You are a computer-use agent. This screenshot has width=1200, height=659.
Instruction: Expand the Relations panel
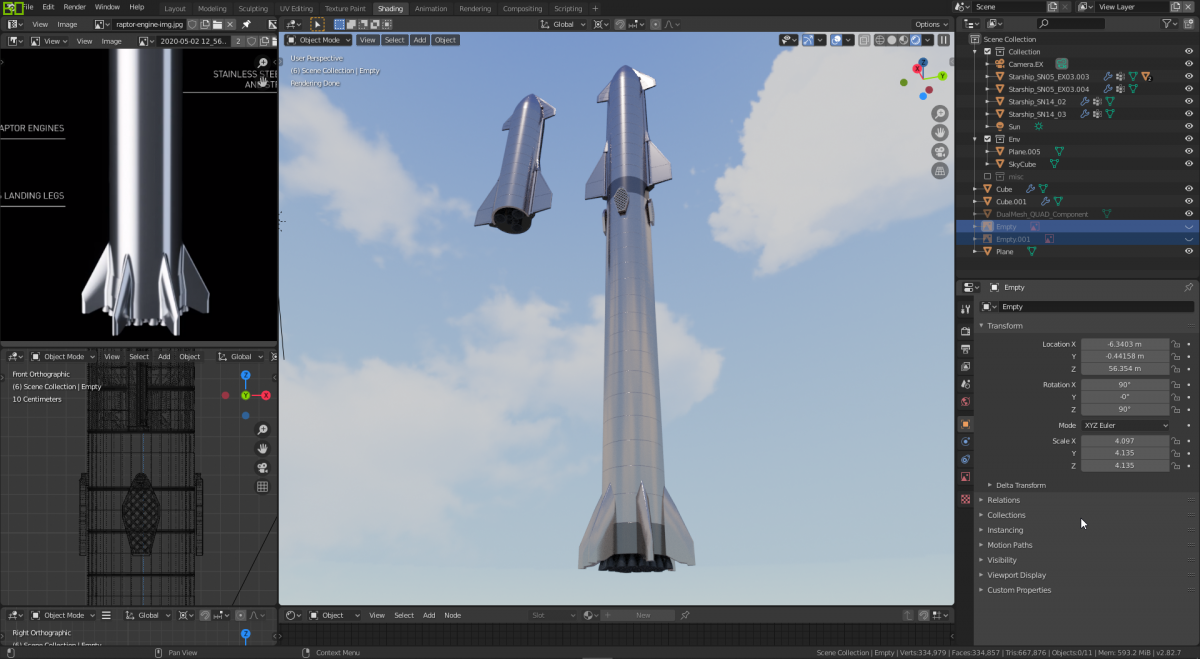coord(1004,500)
